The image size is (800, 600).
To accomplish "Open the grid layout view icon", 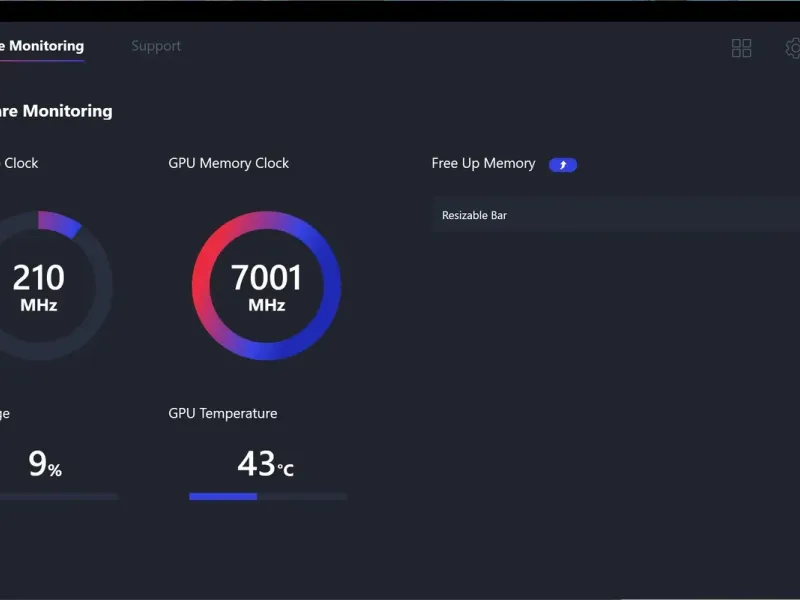I will click(x=741, y=48).
